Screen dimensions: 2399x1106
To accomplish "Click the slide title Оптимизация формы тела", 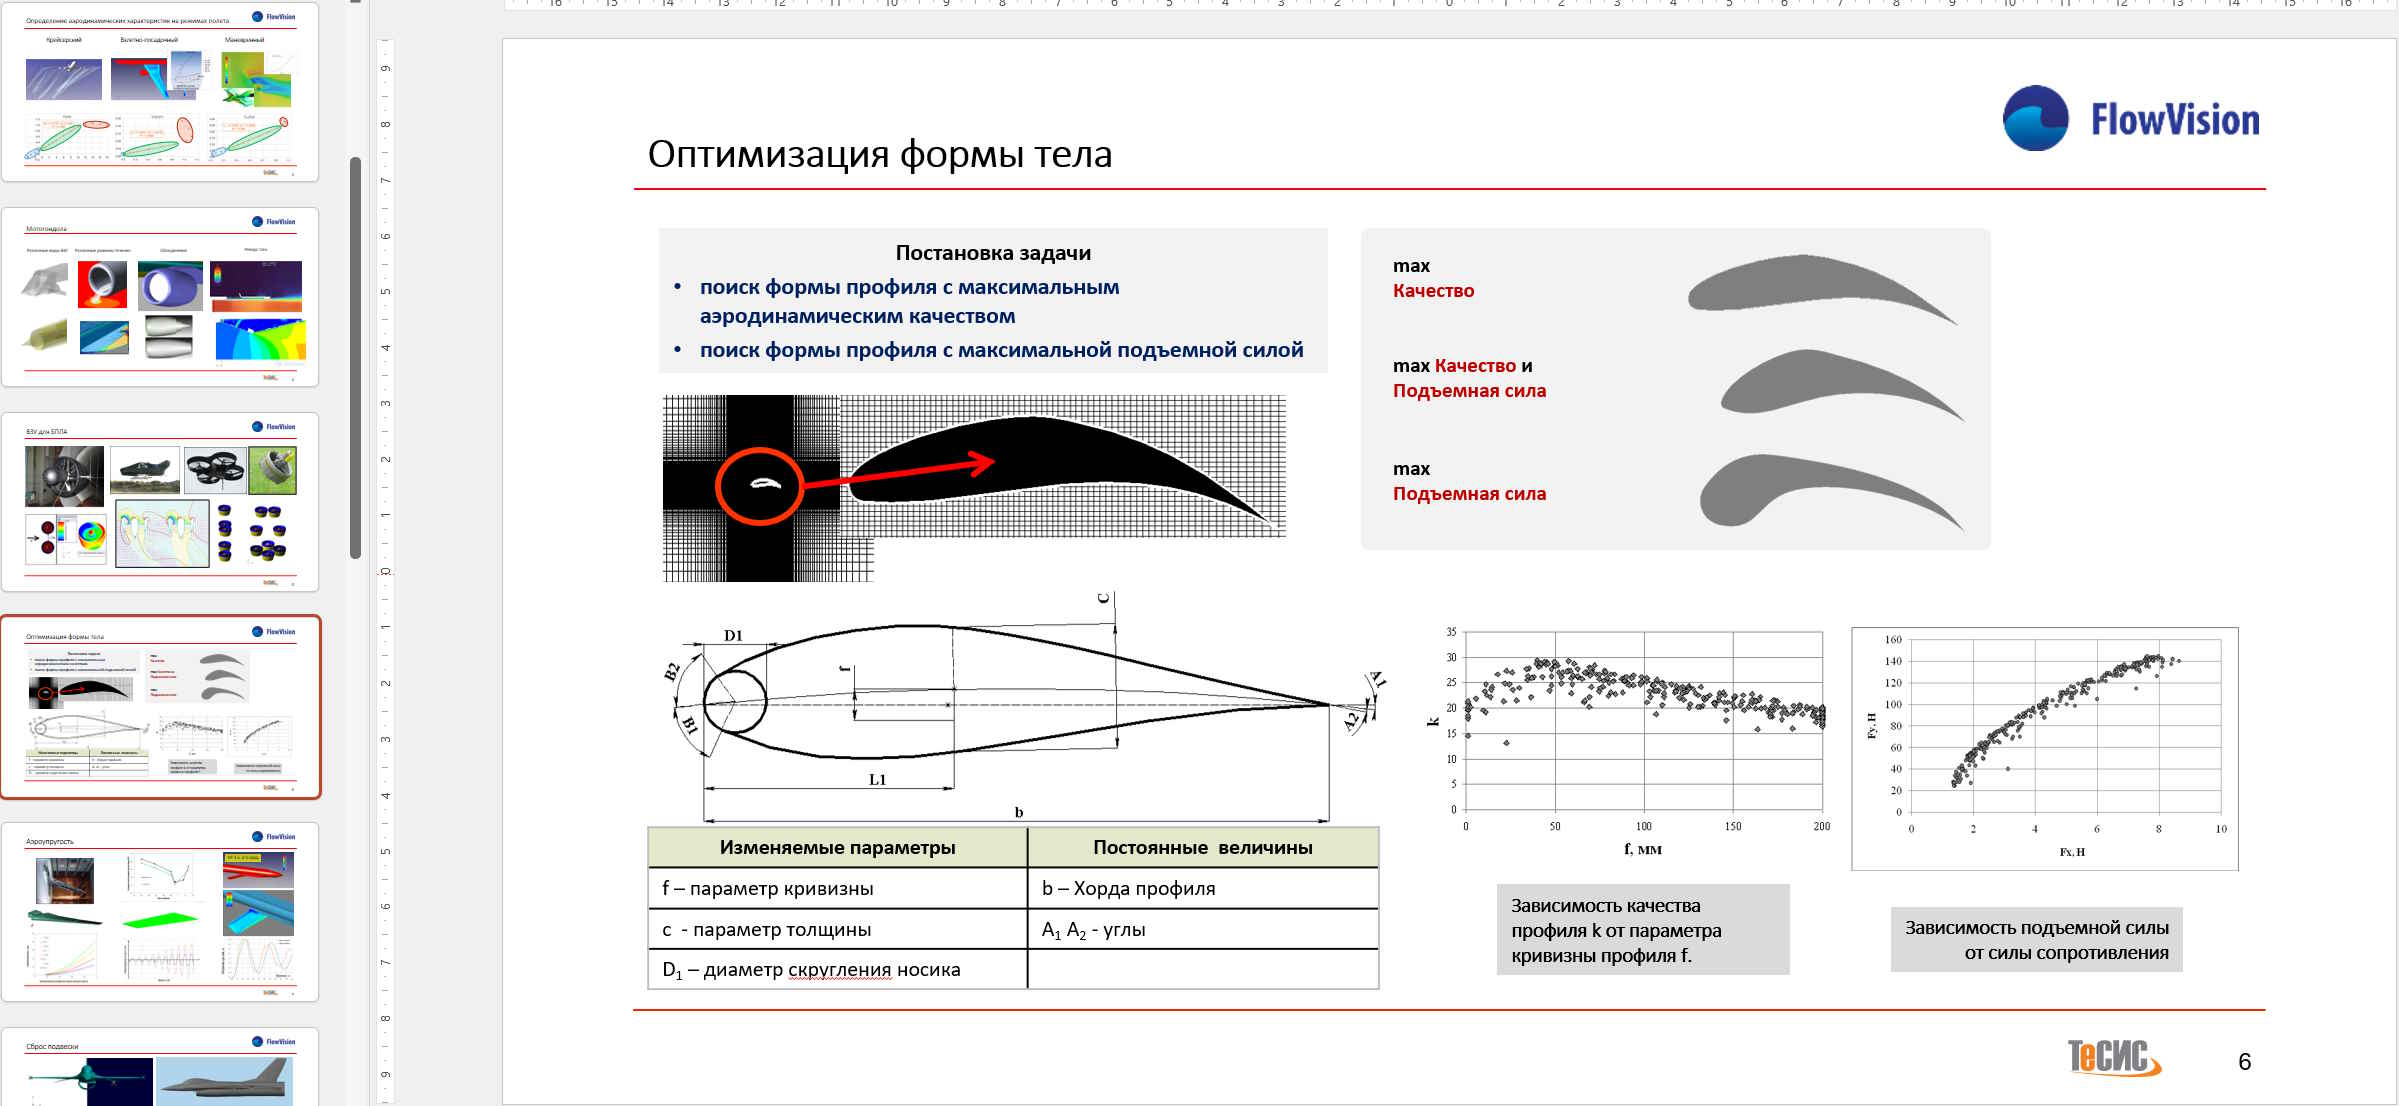I will click(x=880, y=154).
